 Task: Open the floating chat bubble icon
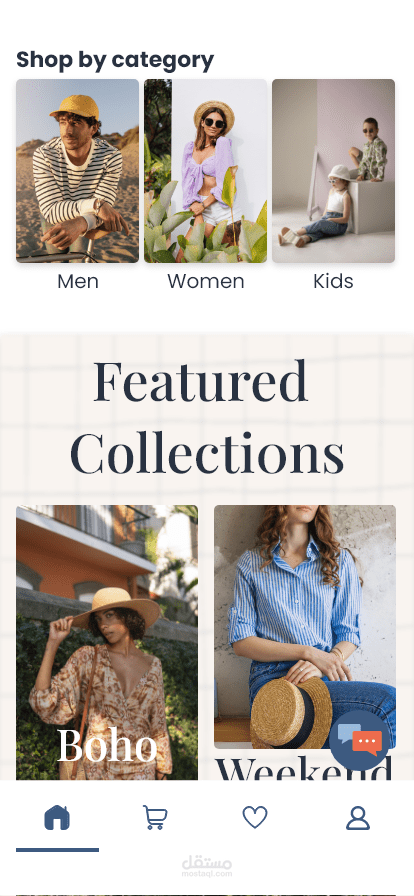coord(360,741)
